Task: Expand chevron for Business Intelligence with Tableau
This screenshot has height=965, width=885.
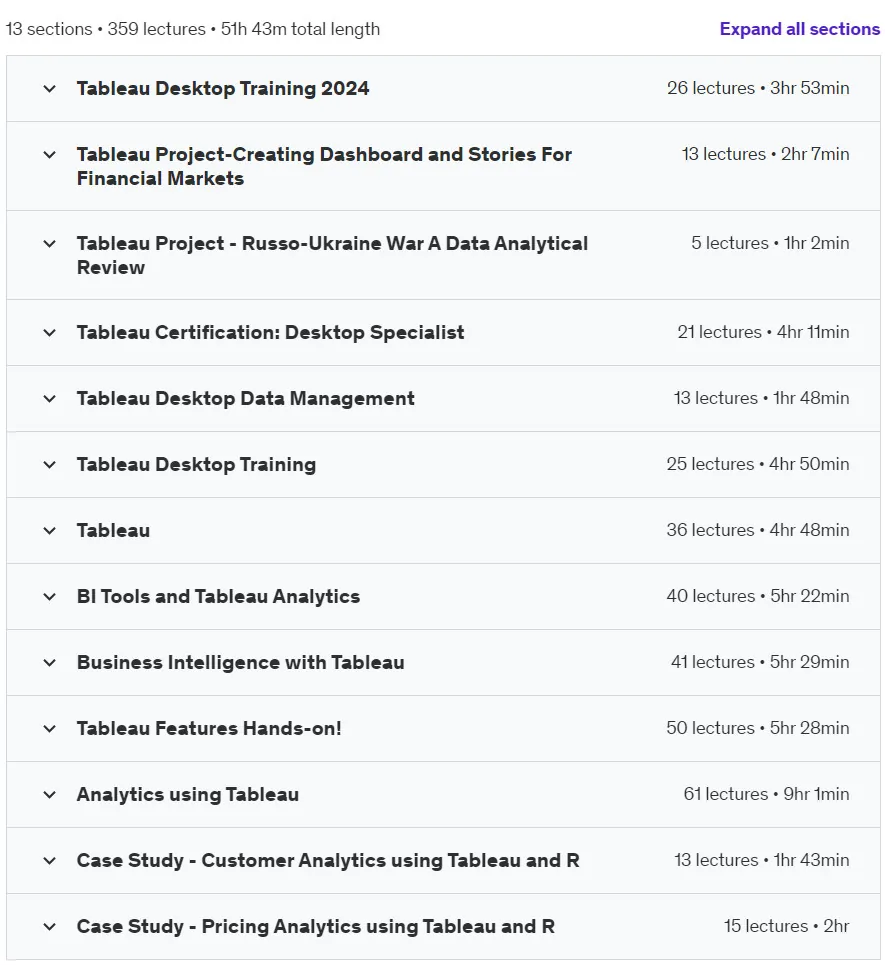Action: [x=50, y=663]
